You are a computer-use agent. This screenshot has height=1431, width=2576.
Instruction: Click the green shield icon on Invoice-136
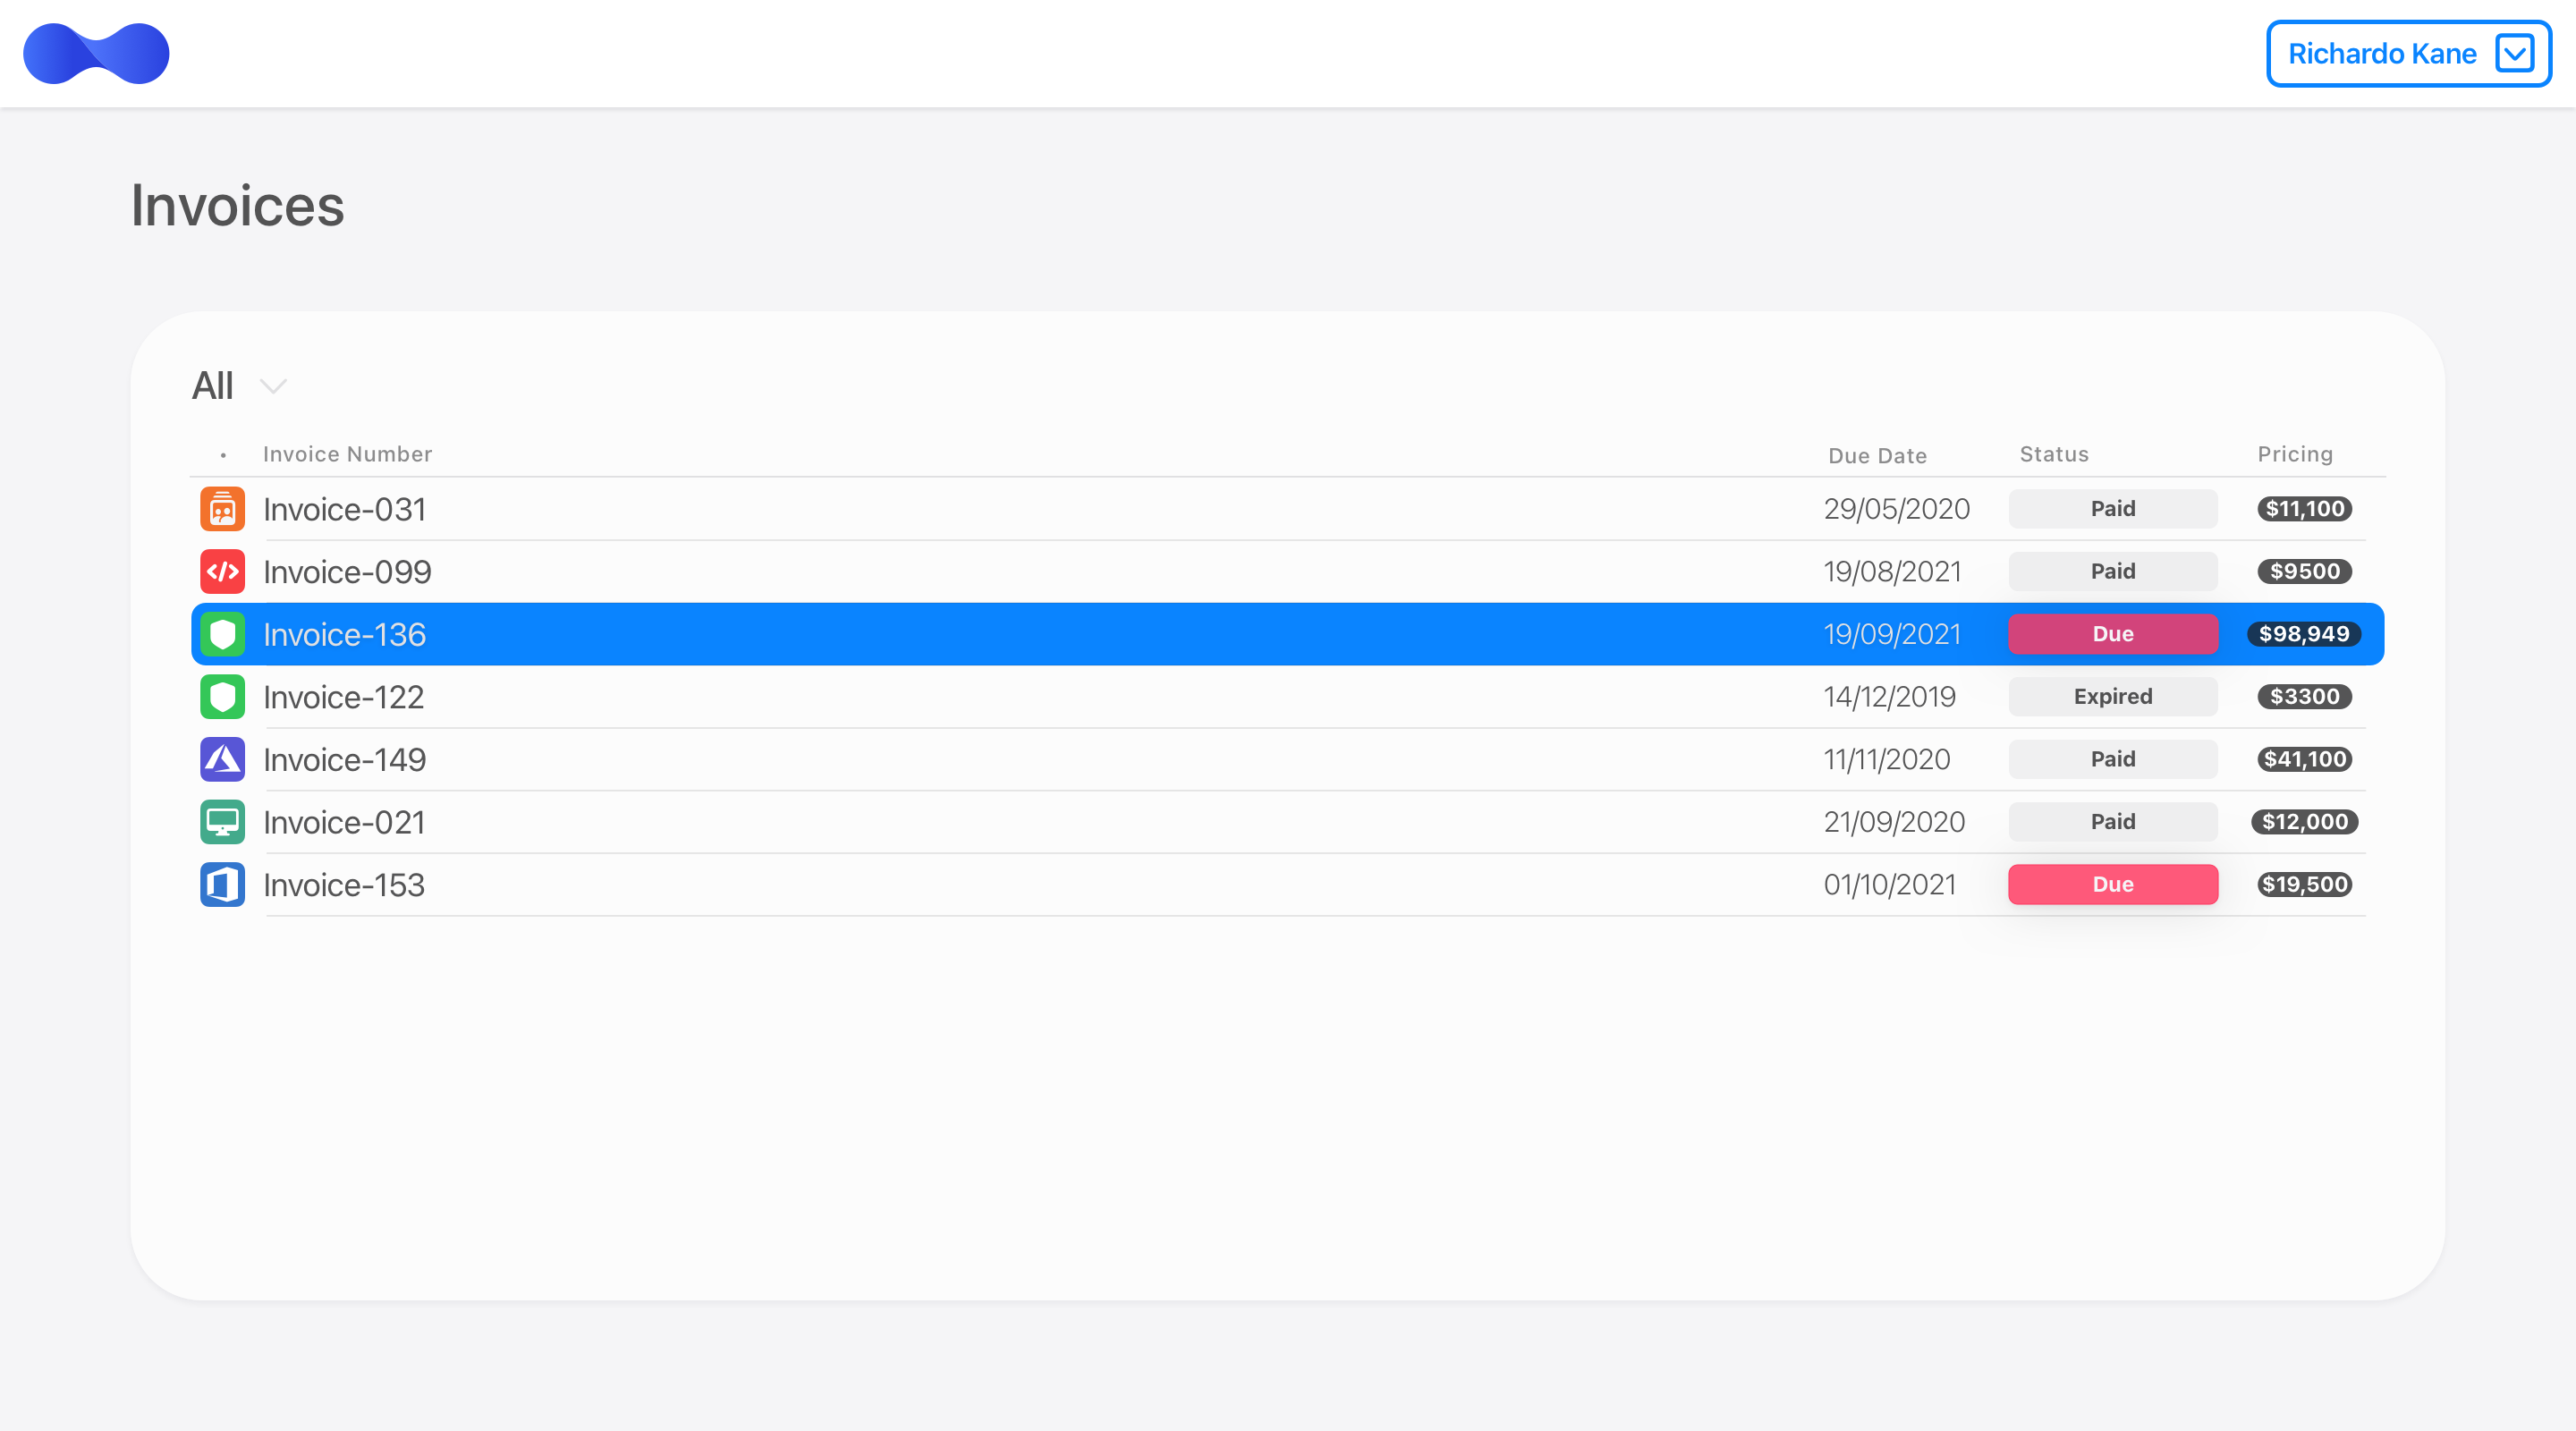click(222, 634)
